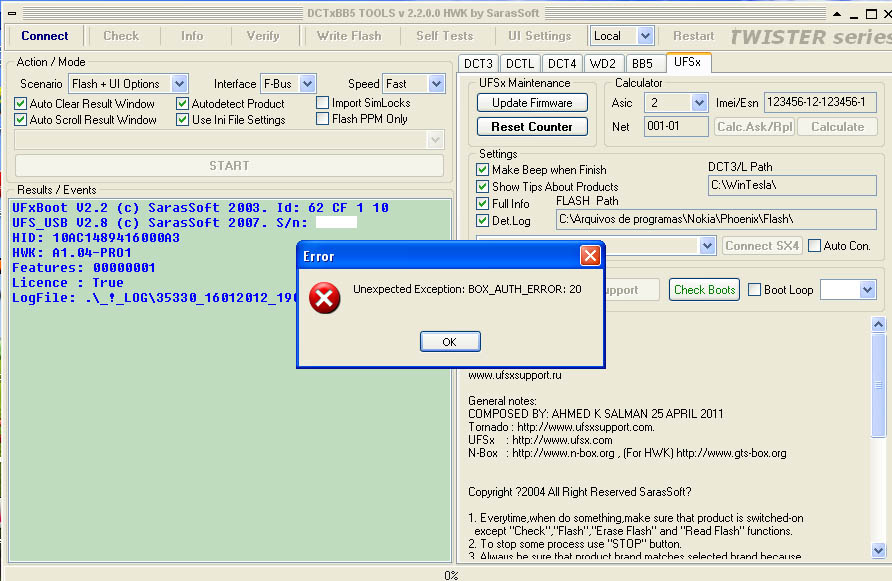Click the 'Features: 00000001' log line
Screen dimensions: 892x581
[84, 267]
